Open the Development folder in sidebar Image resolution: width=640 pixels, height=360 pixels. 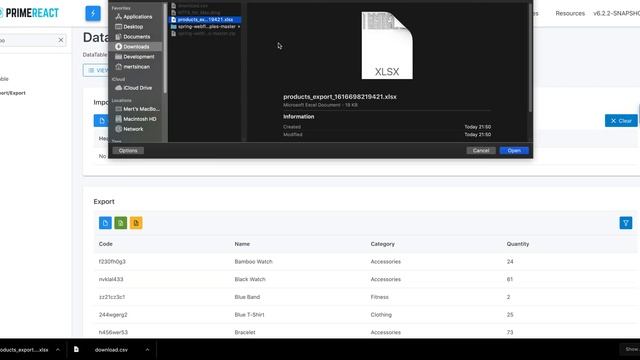coord(138,57)
